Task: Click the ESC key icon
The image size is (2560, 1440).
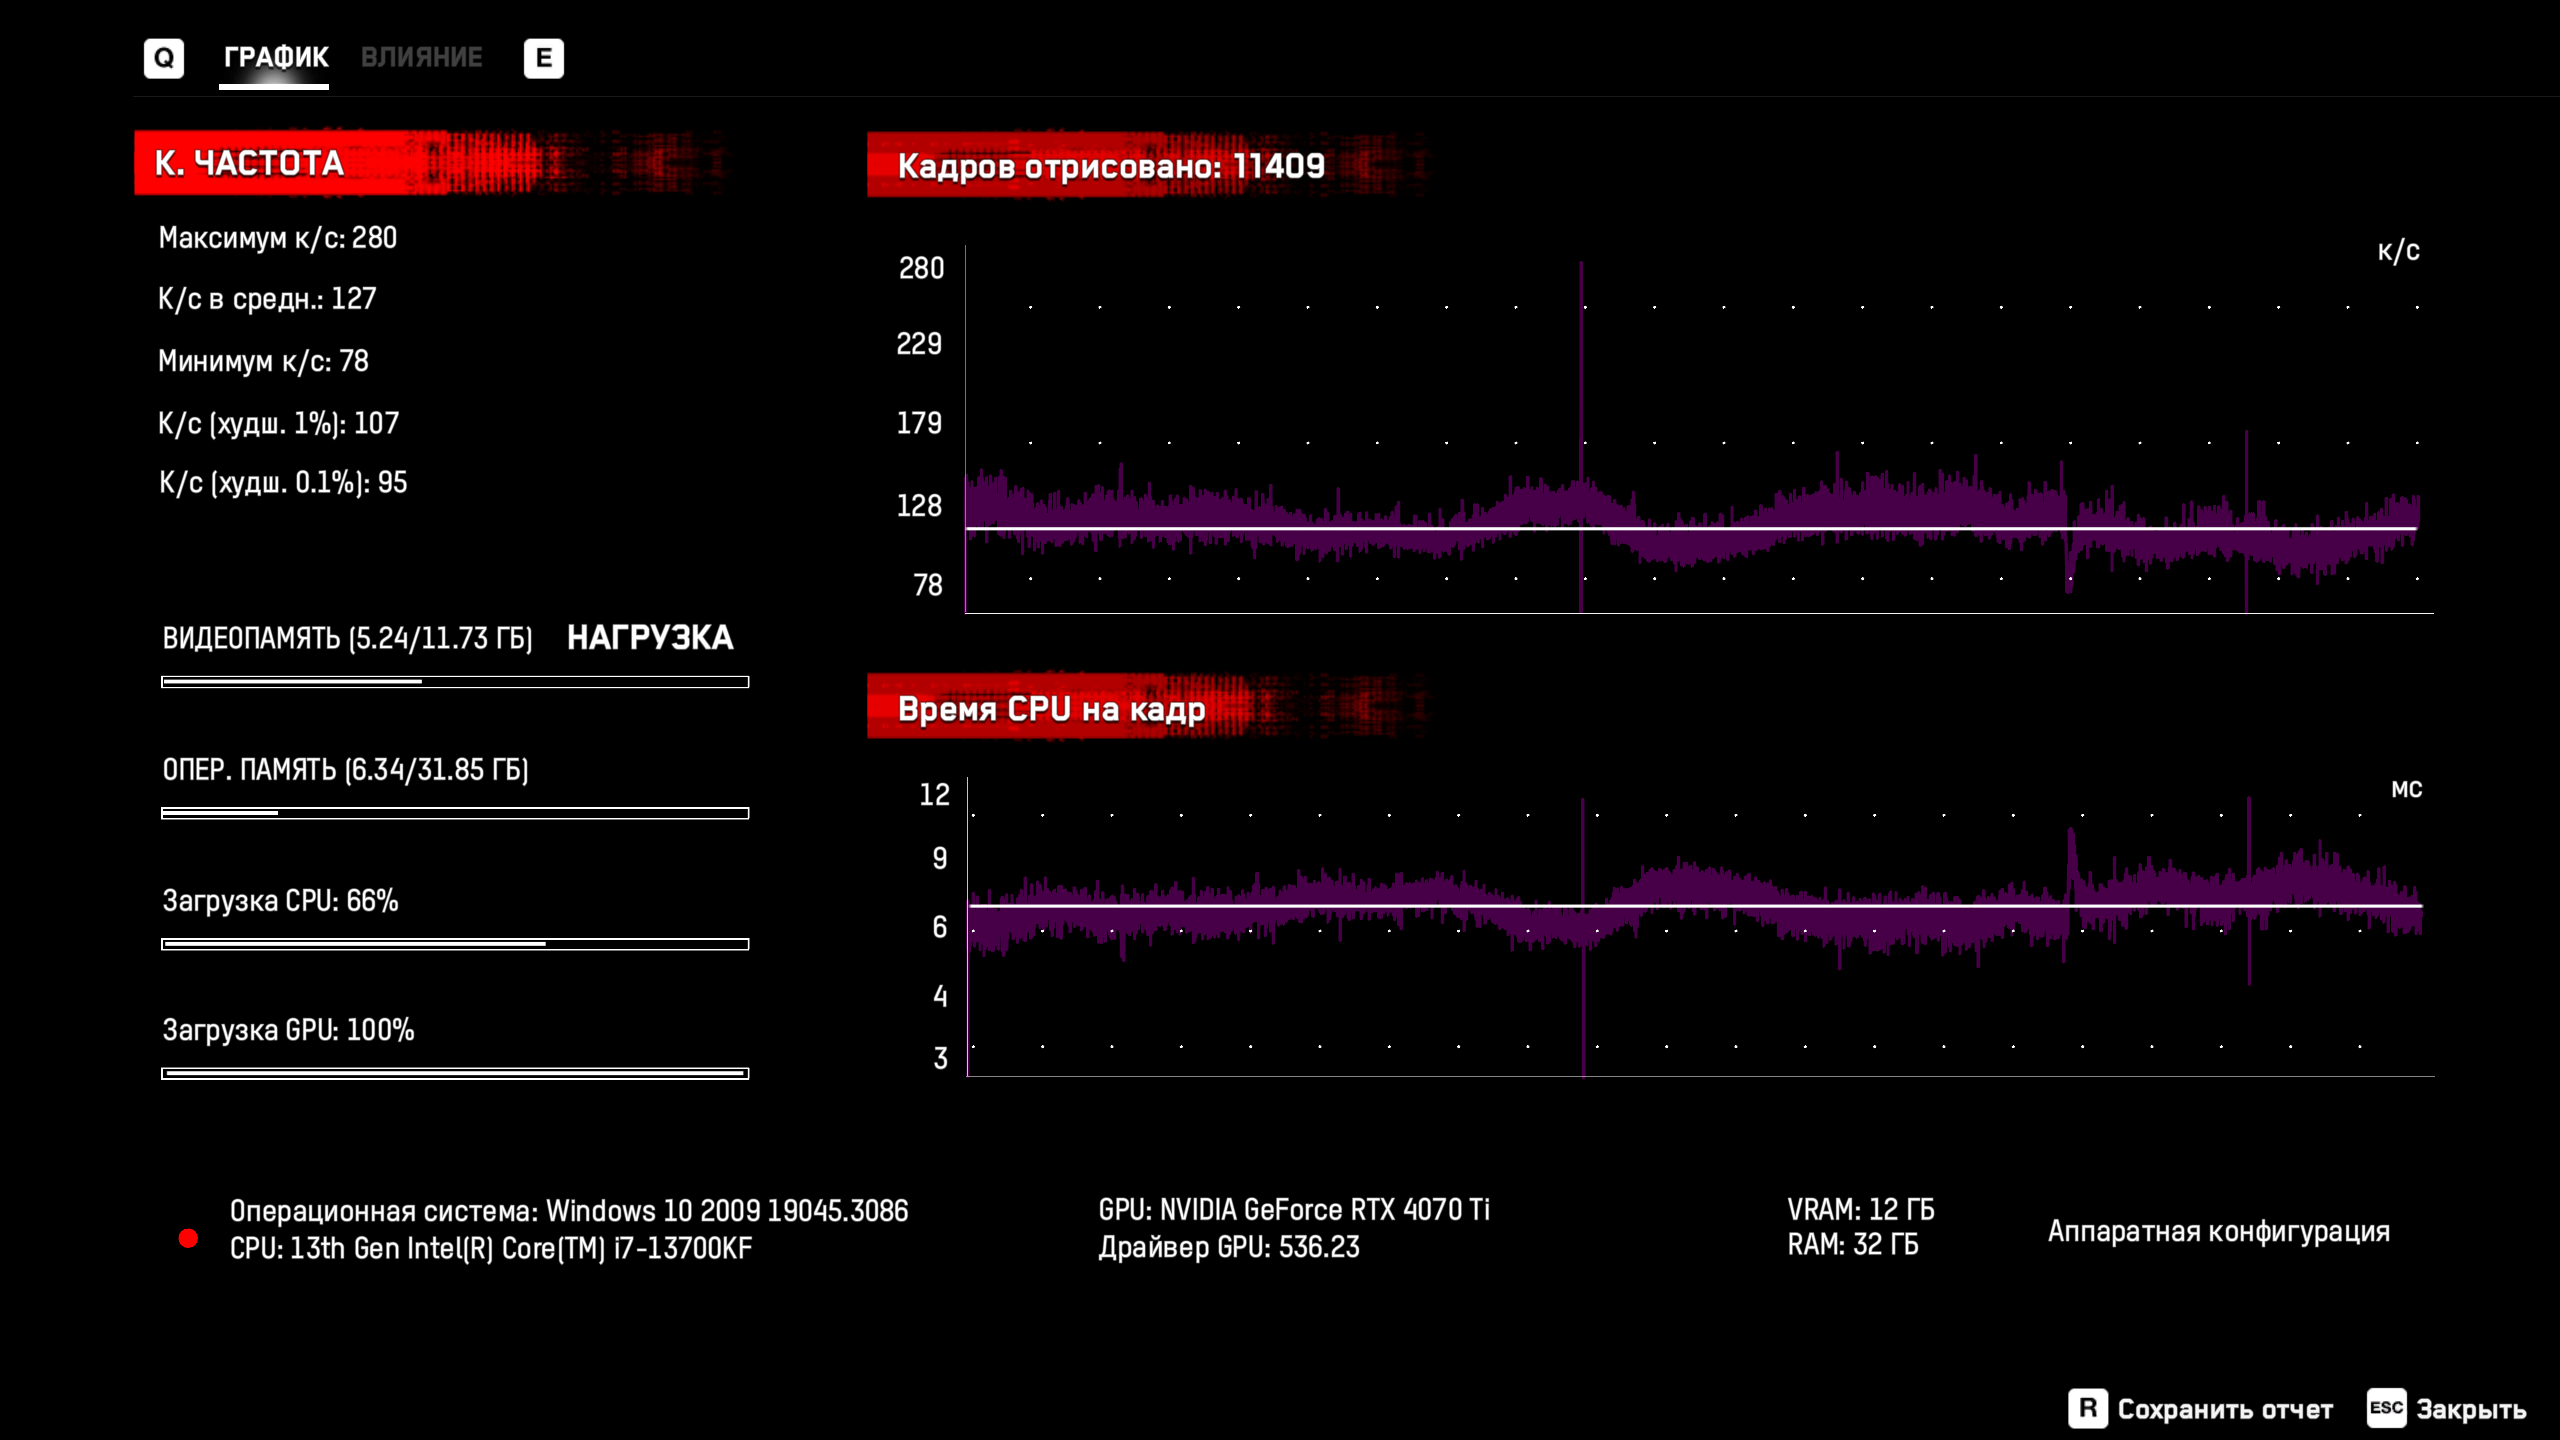Action: (2386, 1408)
